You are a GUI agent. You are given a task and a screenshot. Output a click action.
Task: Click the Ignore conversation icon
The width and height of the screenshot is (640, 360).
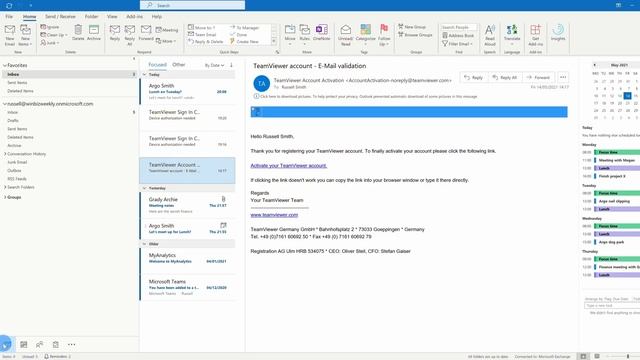(50, 27)
